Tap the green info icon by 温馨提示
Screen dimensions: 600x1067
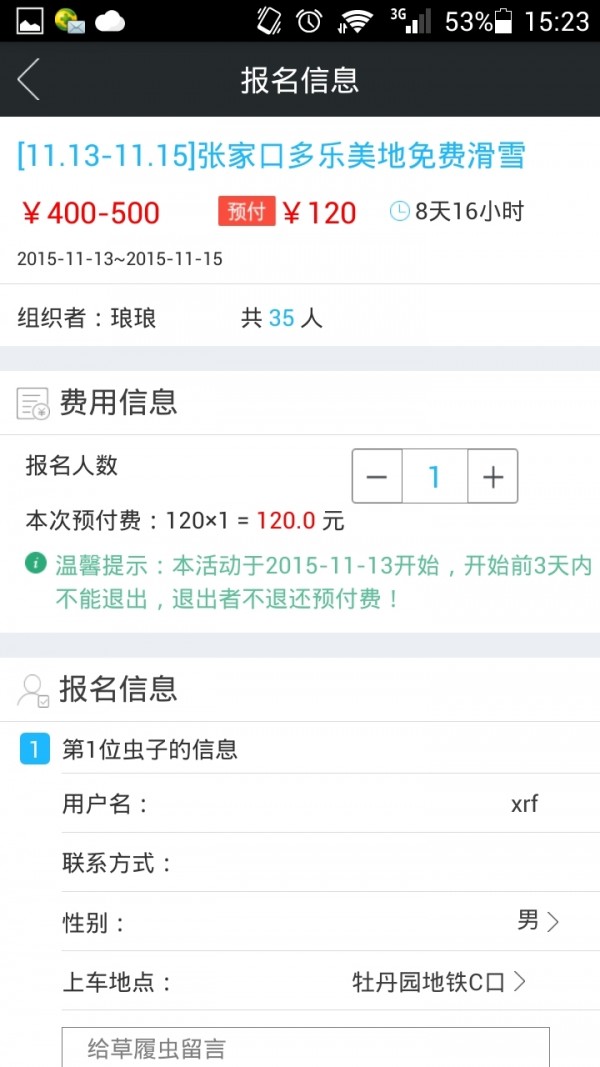click(35, 564)
